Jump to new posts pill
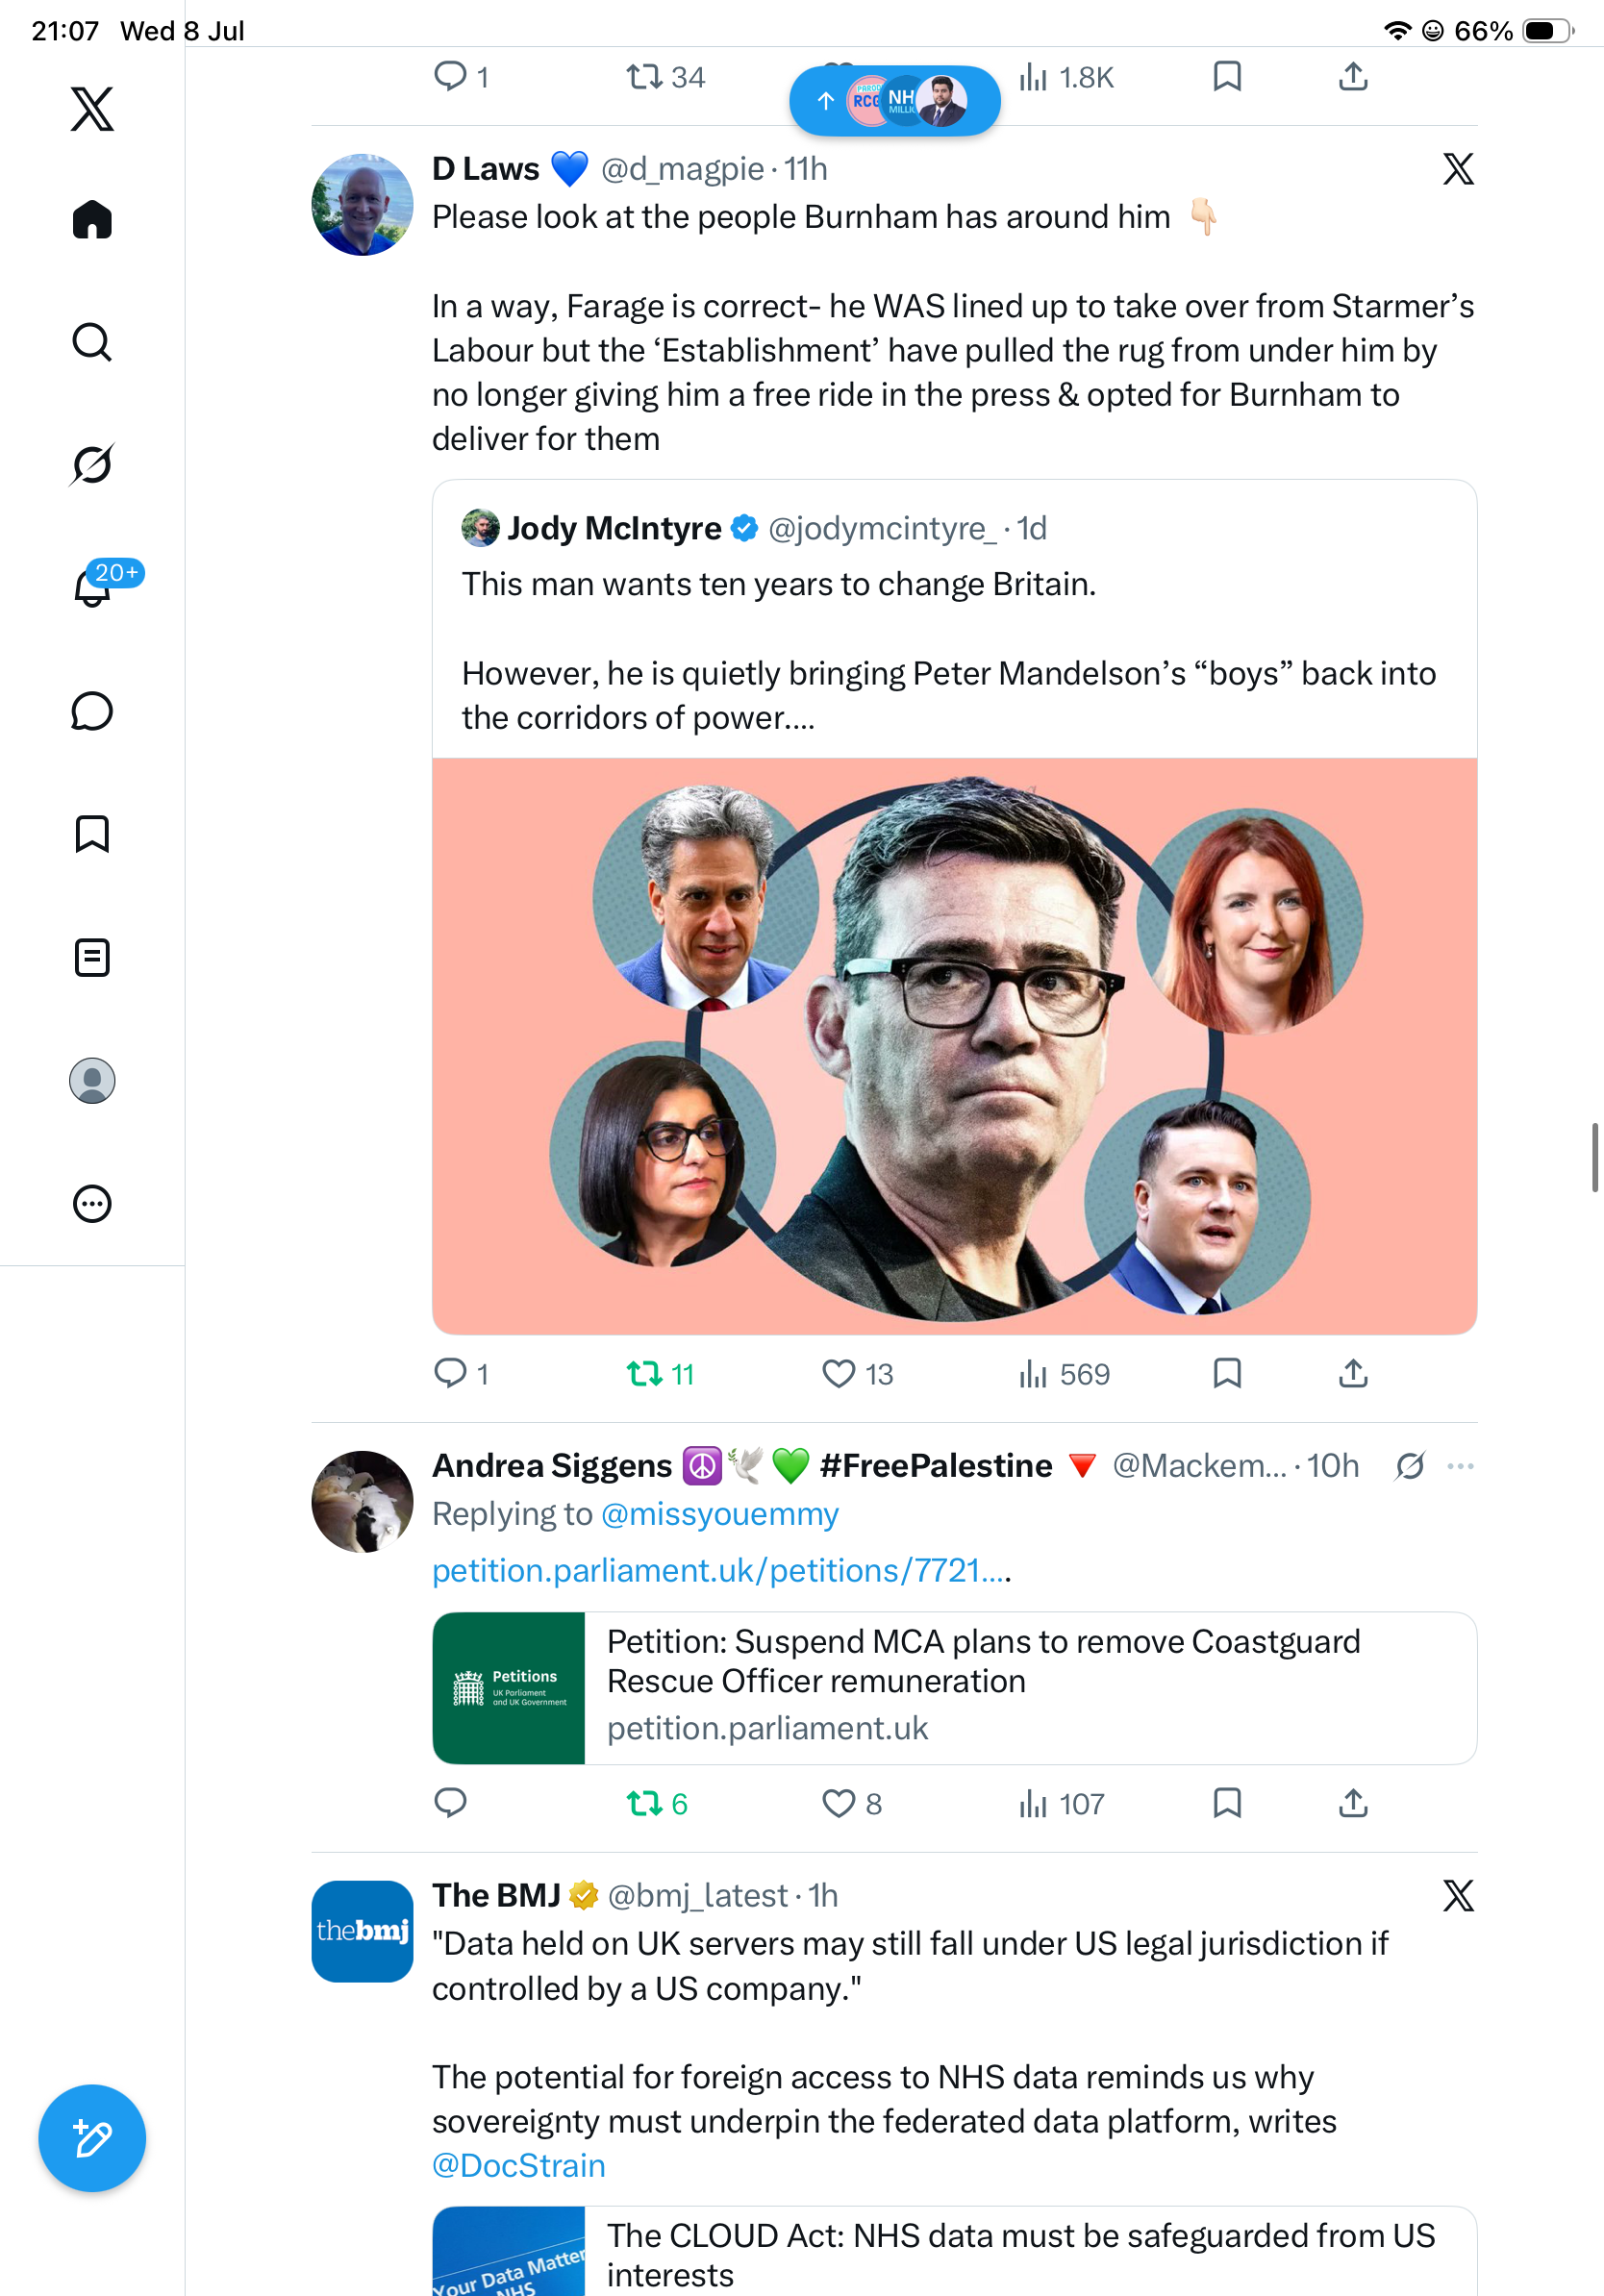 pos(895,100)
